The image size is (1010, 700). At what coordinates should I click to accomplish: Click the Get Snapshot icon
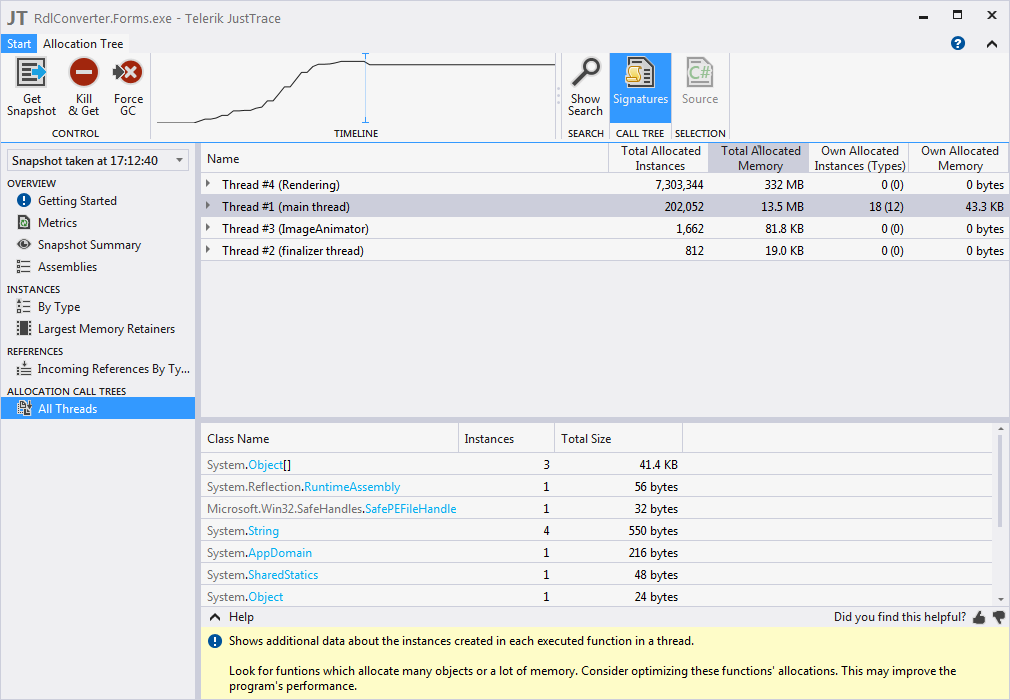tap(31, 72)
